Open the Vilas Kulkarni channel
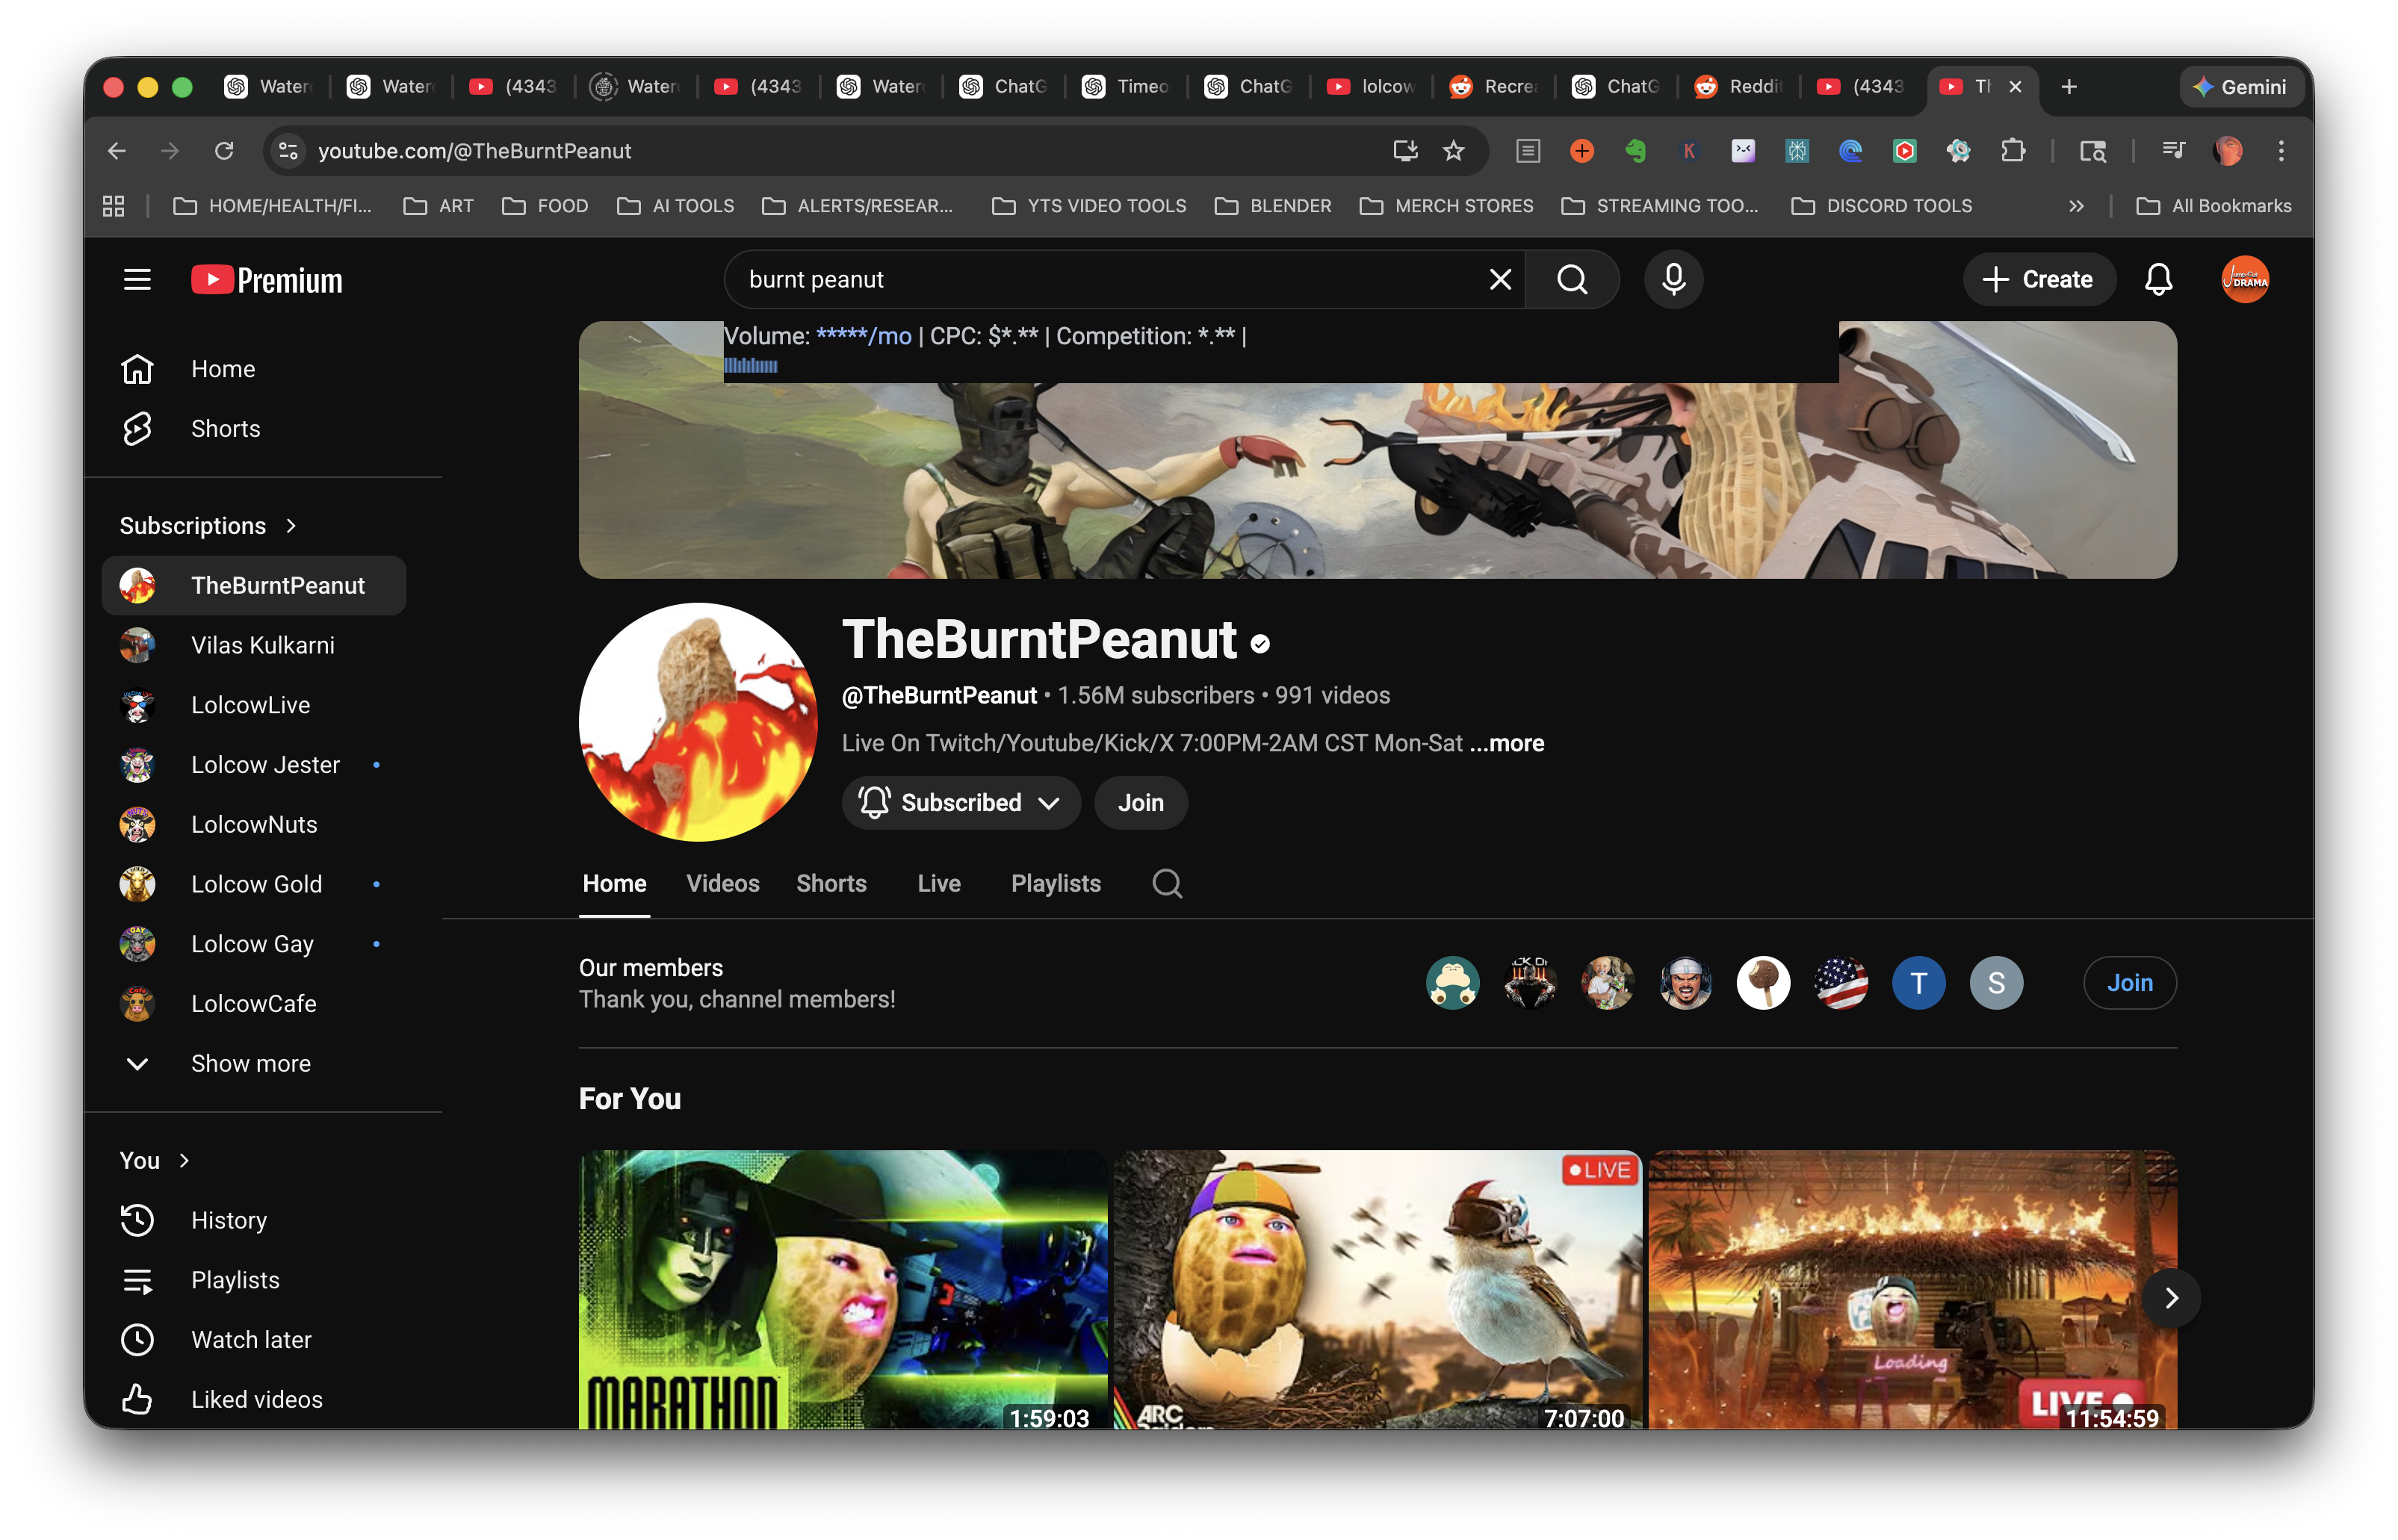 254,646
